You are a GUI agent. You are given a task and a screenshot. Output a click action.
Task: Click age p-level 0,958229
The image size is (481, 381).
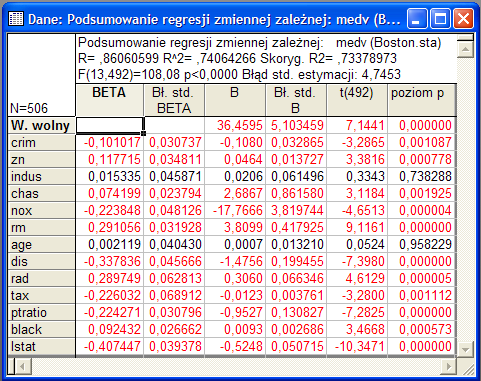[422, 245]
